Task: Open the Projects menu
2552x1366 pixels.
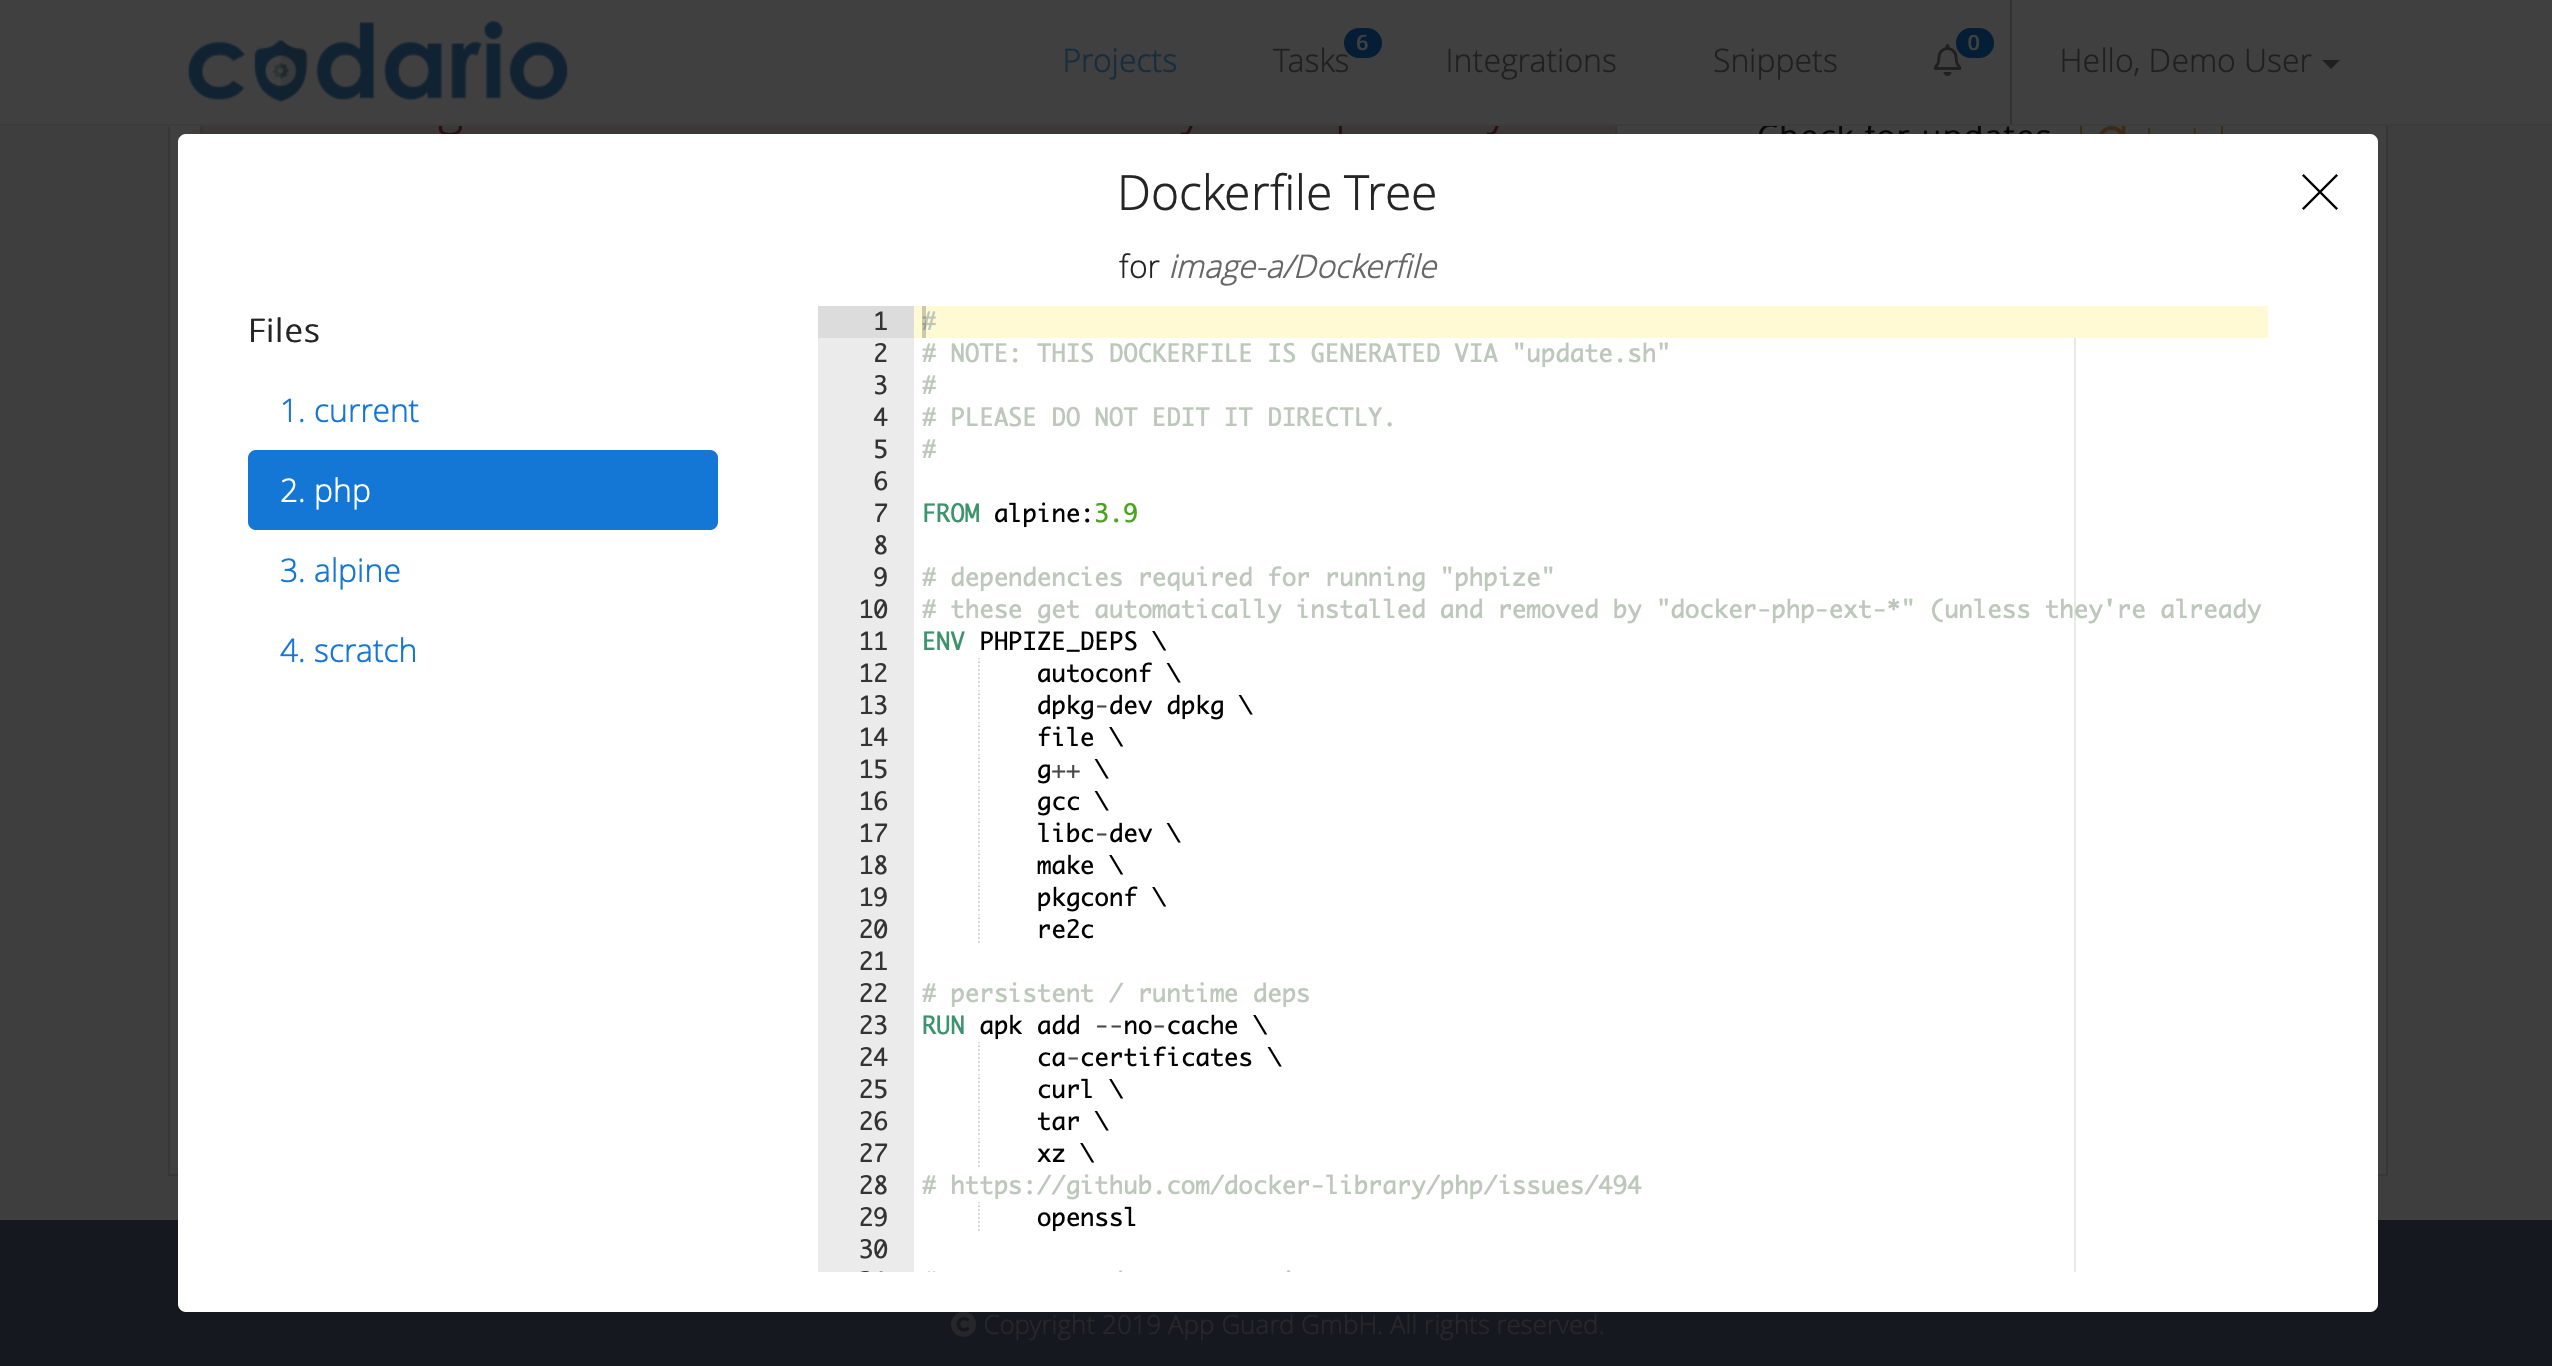Action: coord(1119,61)
